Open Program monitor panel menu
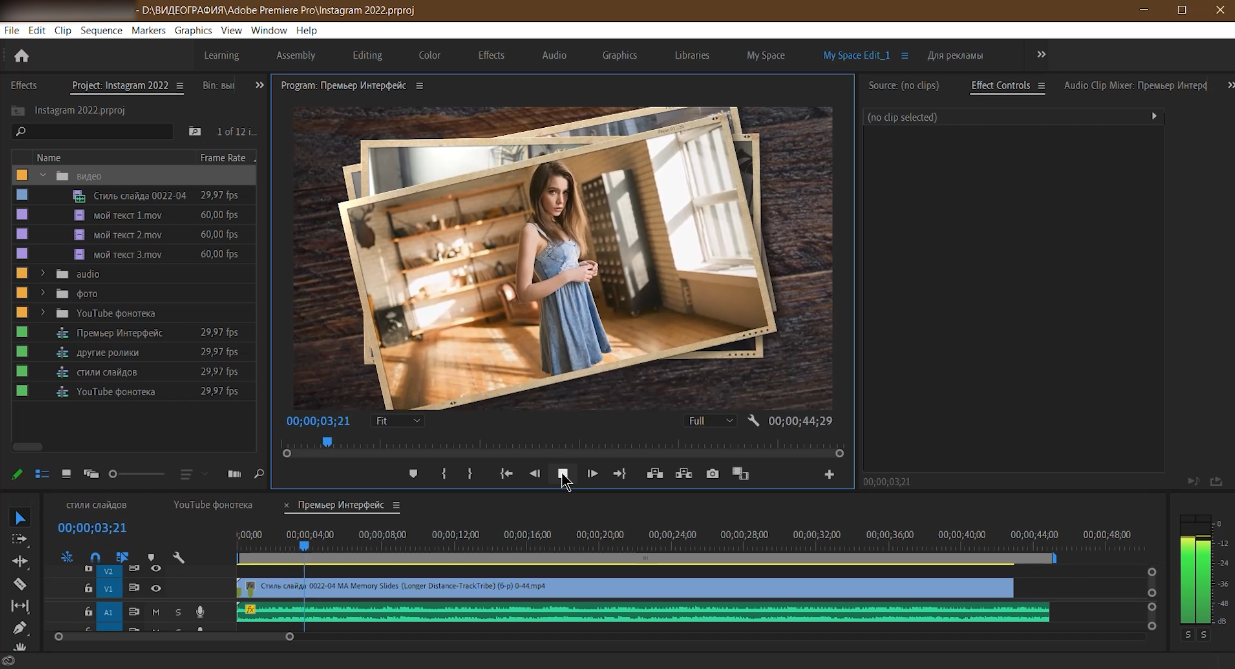 [420, 86]
